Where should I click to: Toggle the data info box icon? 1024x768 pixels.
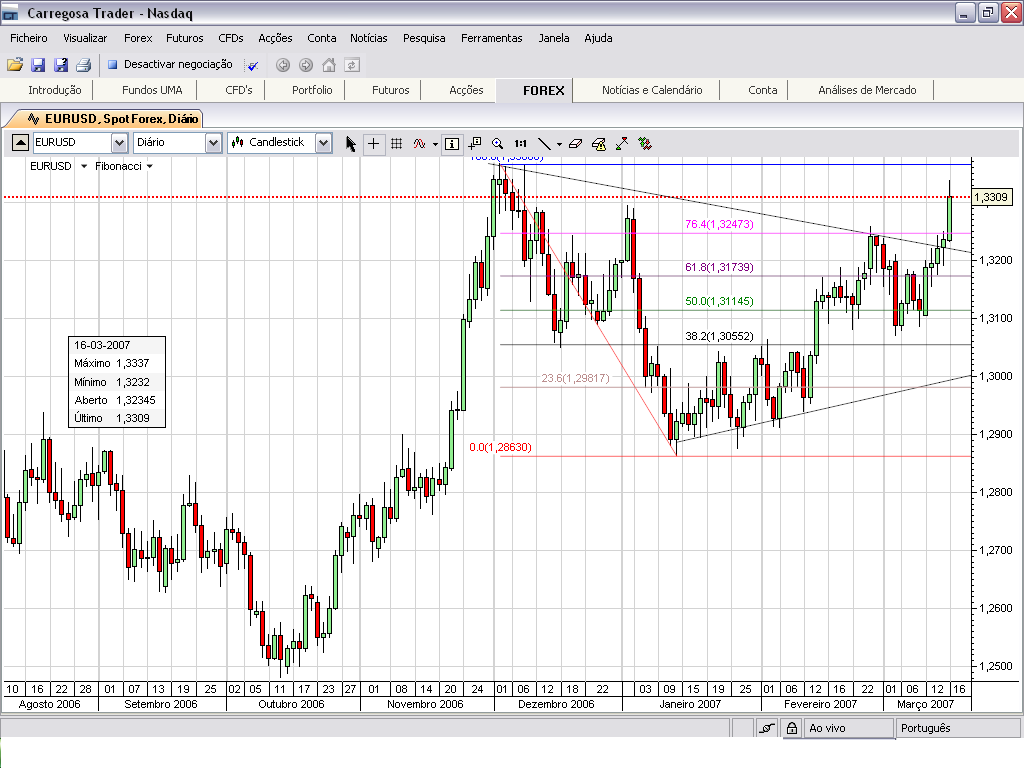pyautogui.click(x=452, y=144)
